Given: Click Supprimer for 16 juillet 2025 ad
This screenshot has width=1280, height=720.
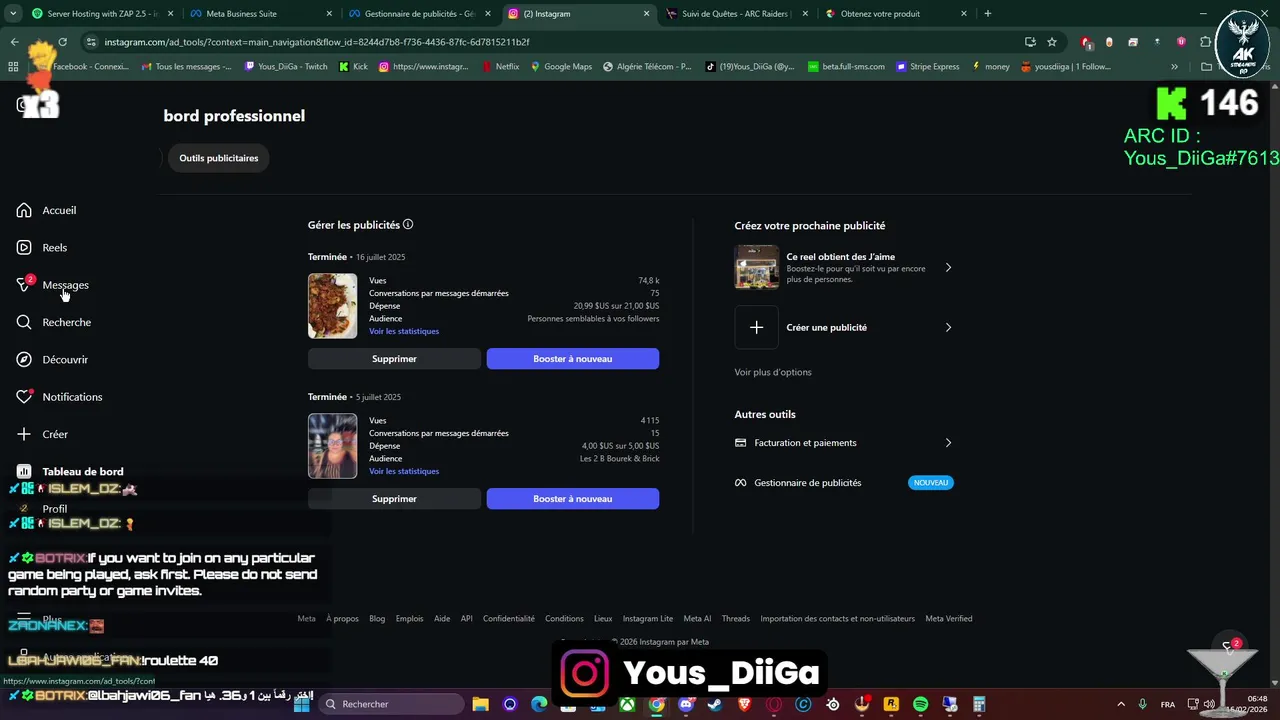Looking at the screenshot, I should coord(394,359).
